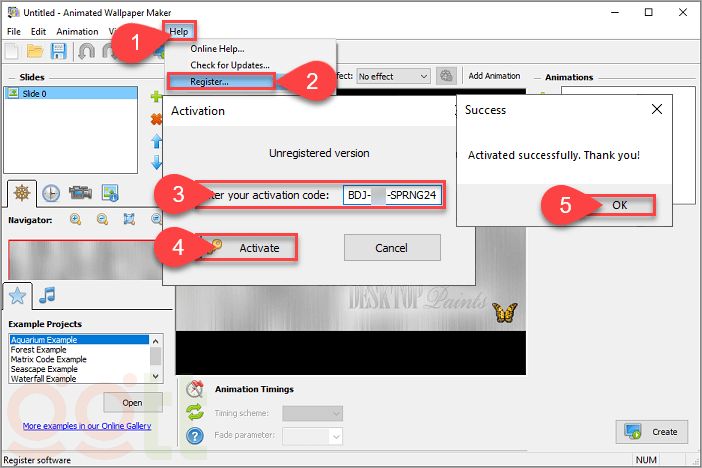
Task: Click the Save floppy disk icon
Action: 58,51
